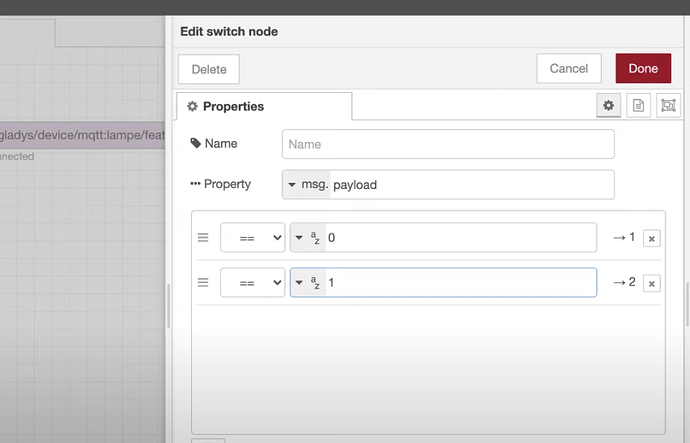This screenshot has height=443, width=690.
Task: Grab the drag handle of rule 1
Action: click(203, 238)
